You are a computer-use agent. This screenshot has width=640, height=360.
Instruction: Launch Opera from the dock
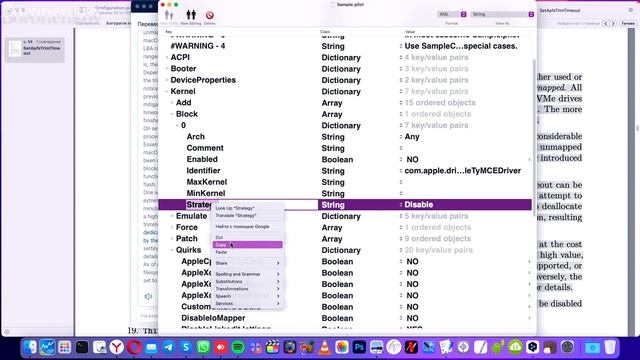134,347
